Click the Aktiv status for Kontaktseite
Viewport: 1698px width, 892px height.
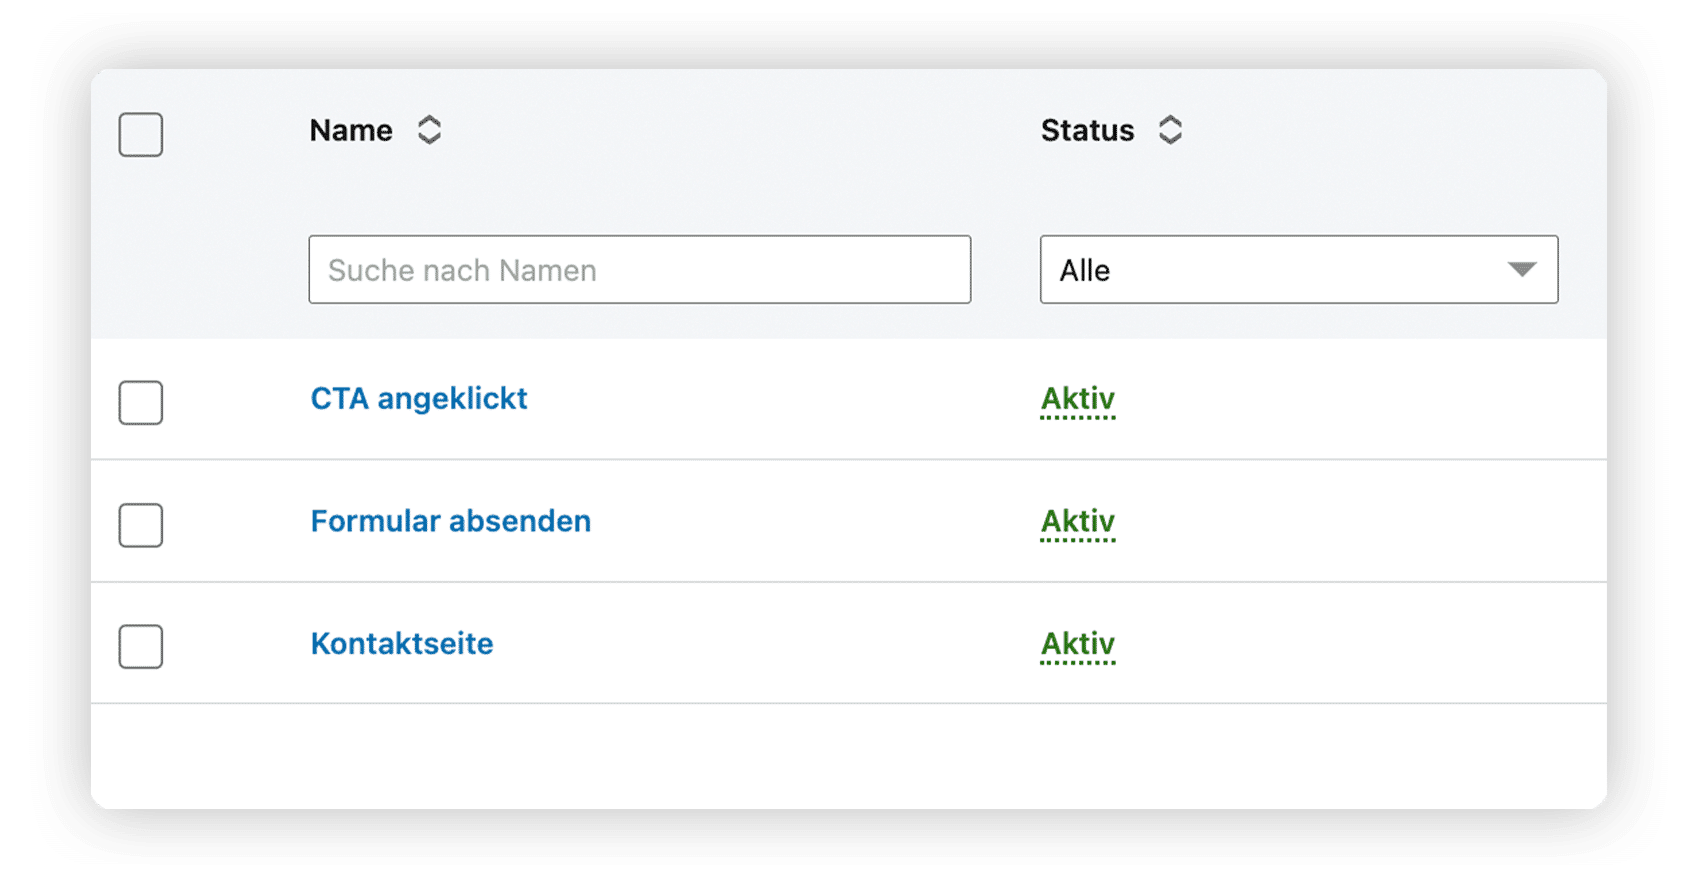(x=1078, y=645)
